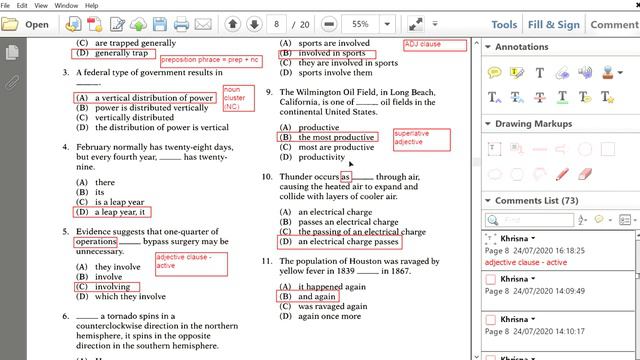Select the Underline text tool
The height and width of the screenshot is (360, 640).
click(562, 97)
